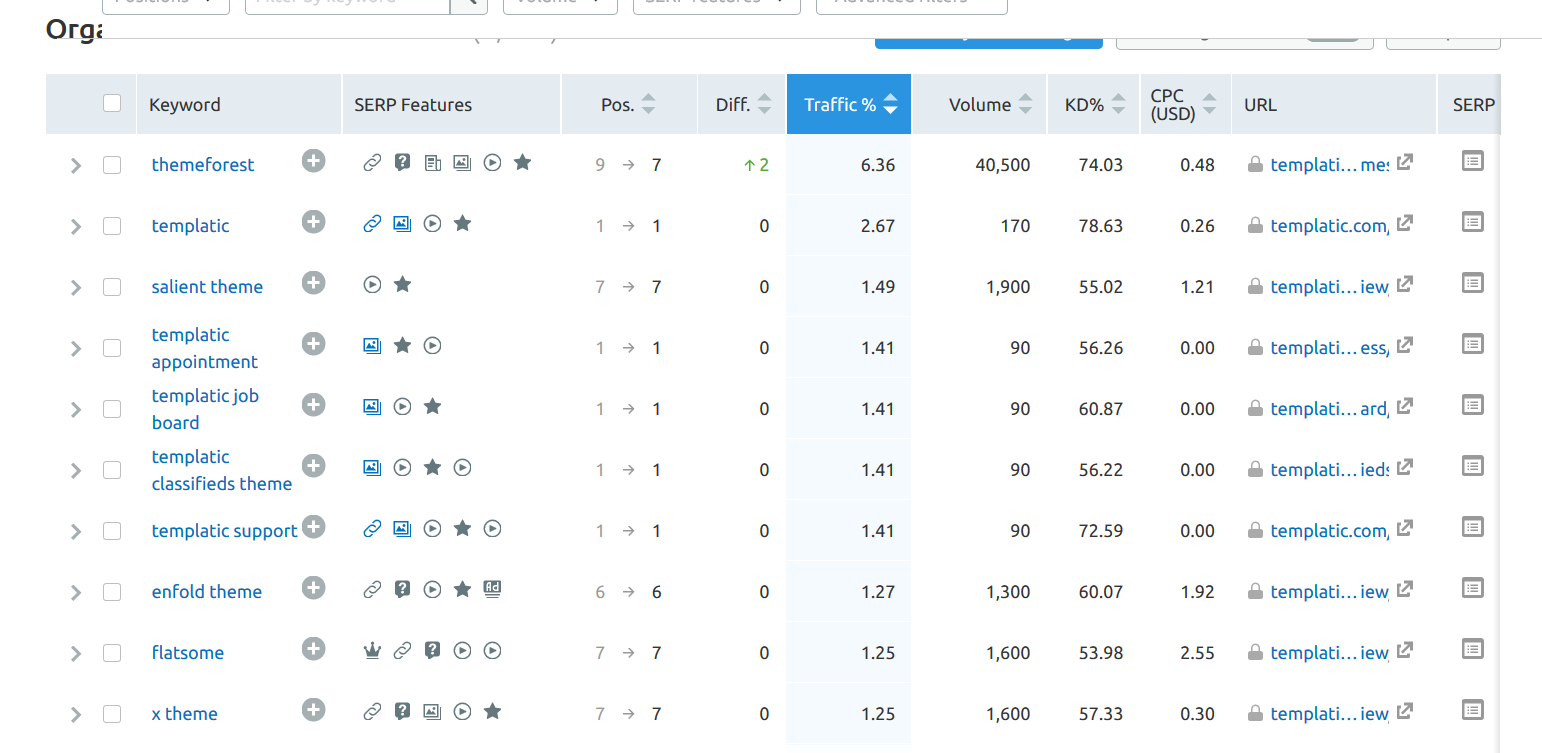Expand the salient theme row details
1542x753 pixels.
pos(76,288)
